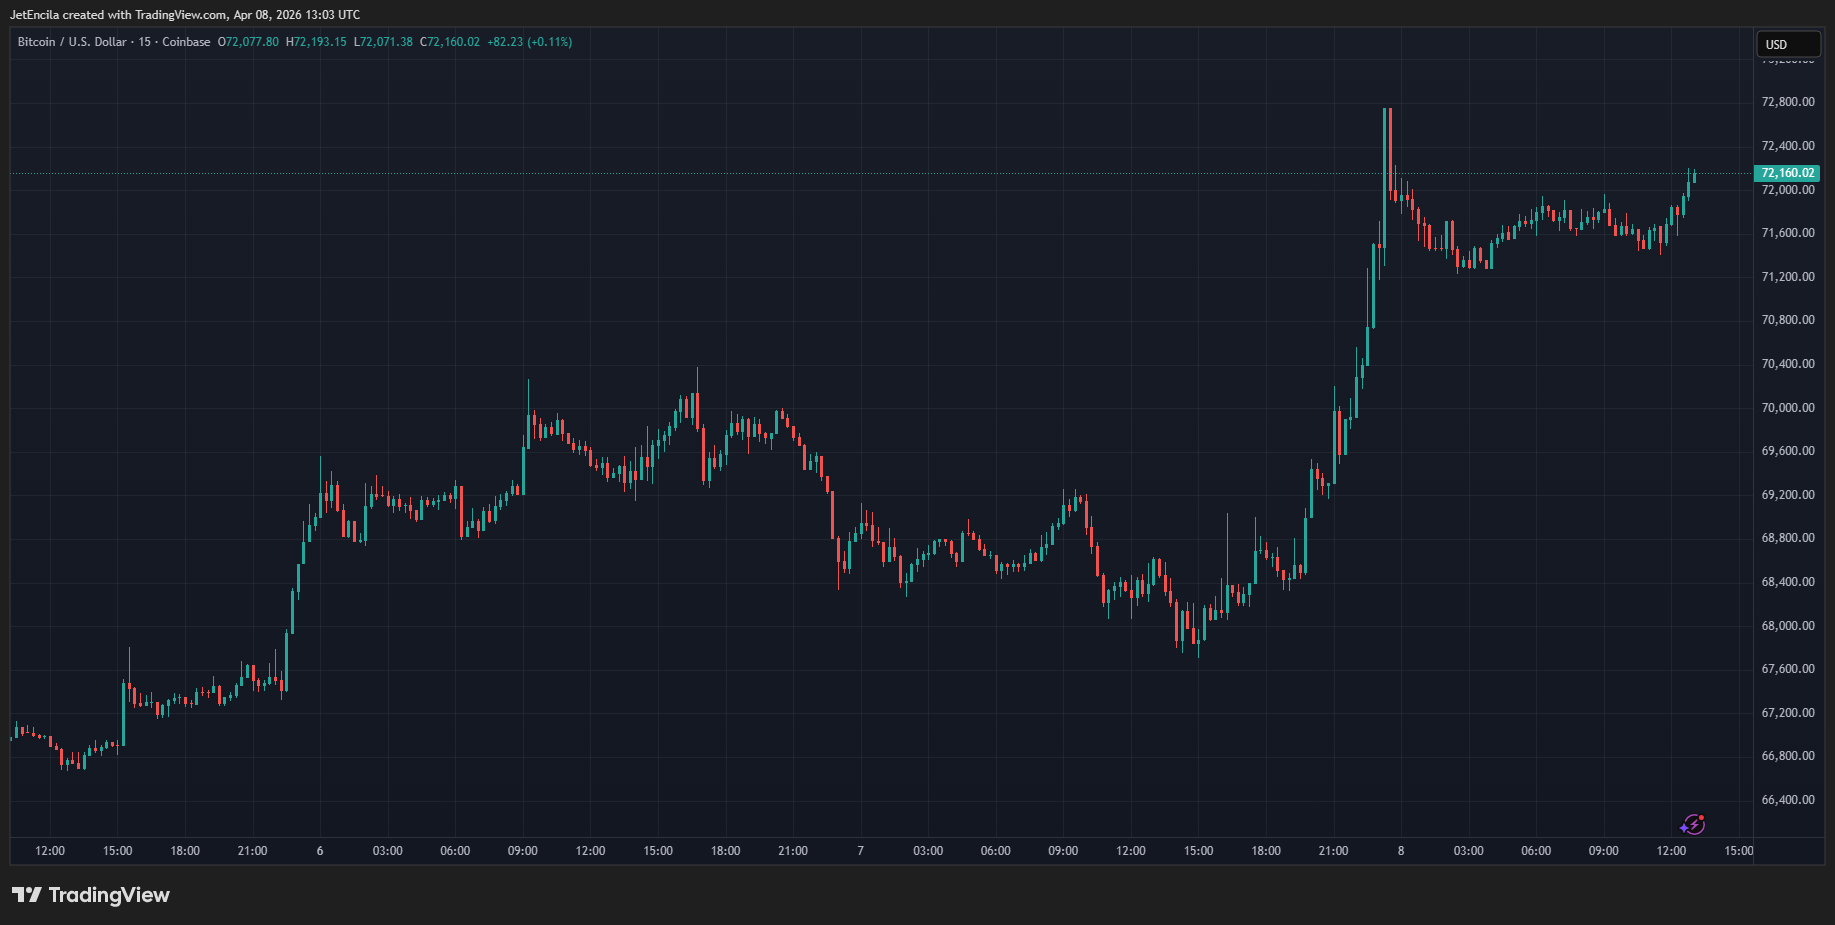Select the 15 interval label in the legend
Image resolution: width=1835 pixels, height=925 pixels.
(x=145, y=42)
